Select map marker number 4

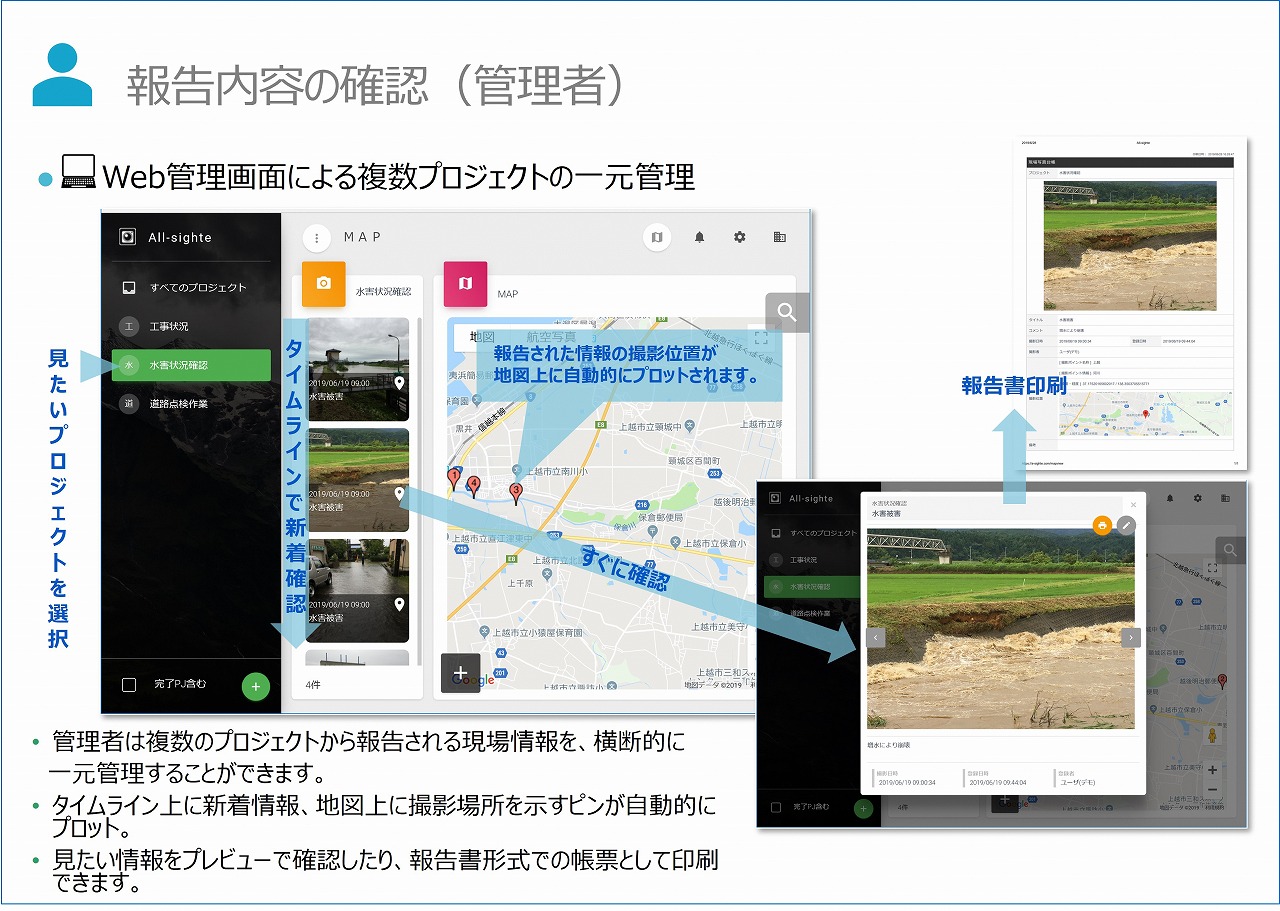tap(474, 485)
